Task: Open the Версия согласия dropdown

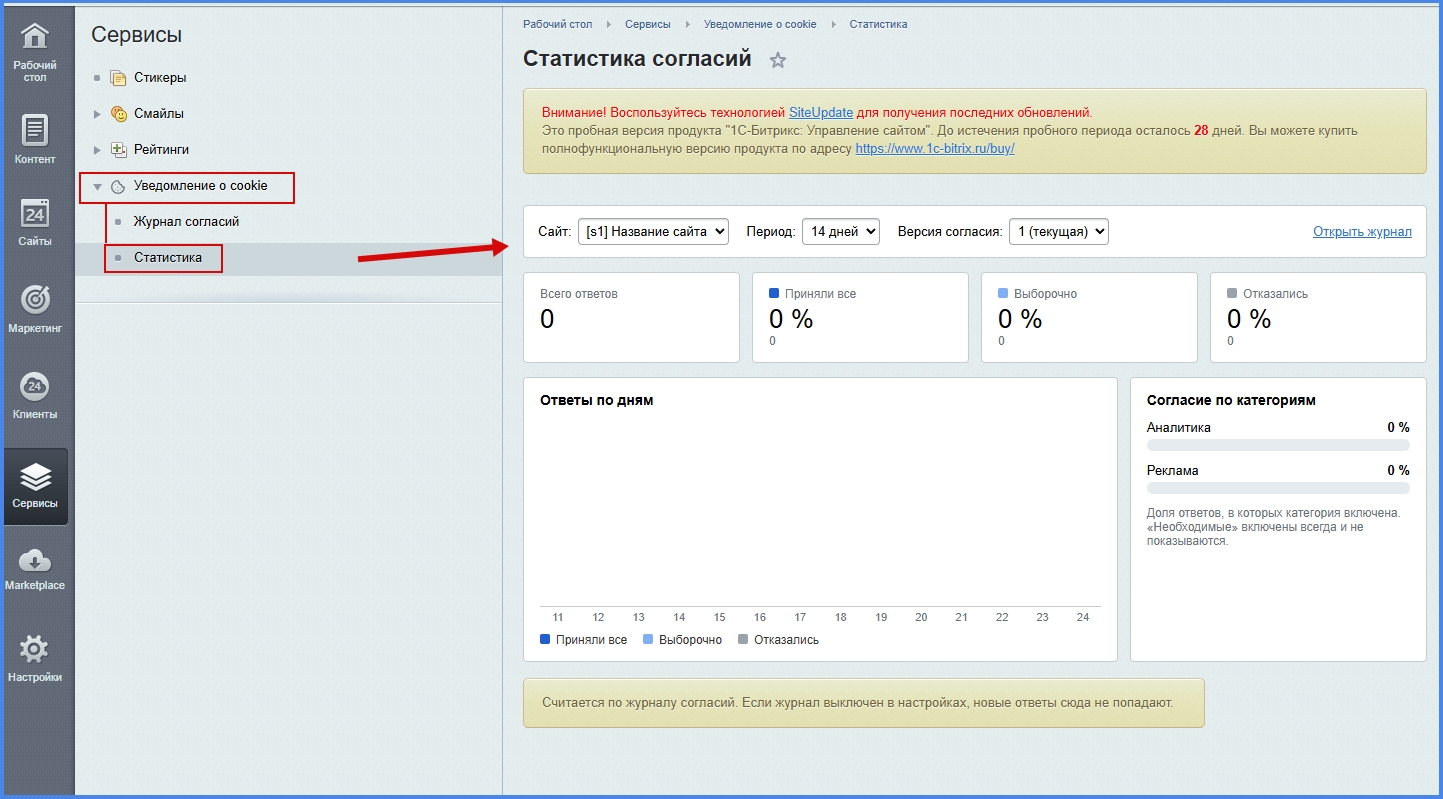Action: point(1059,232)
